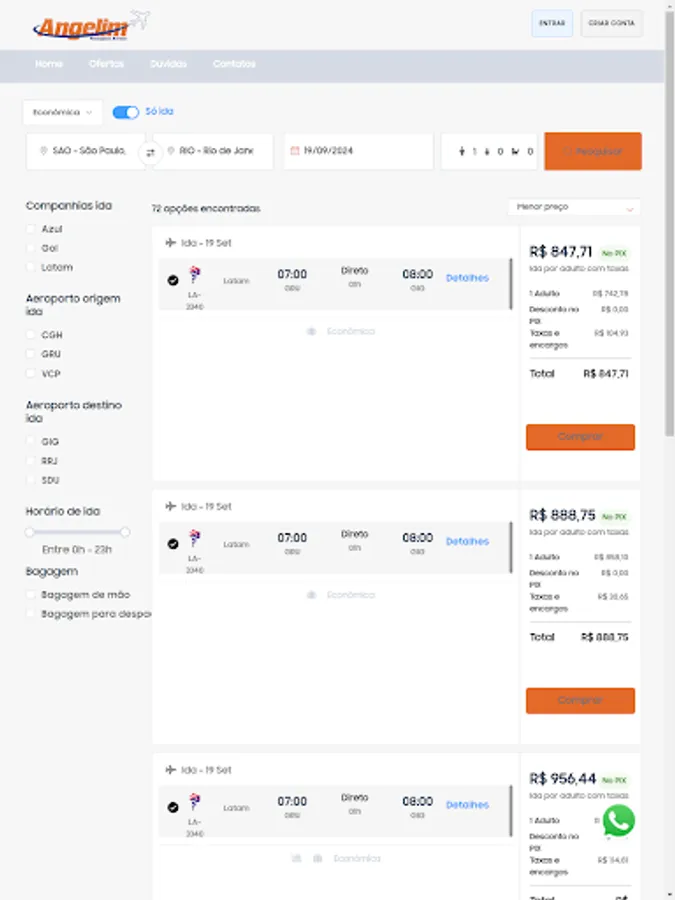
Task: Open the Econômica class dropdown
Action: pos(63,112)
